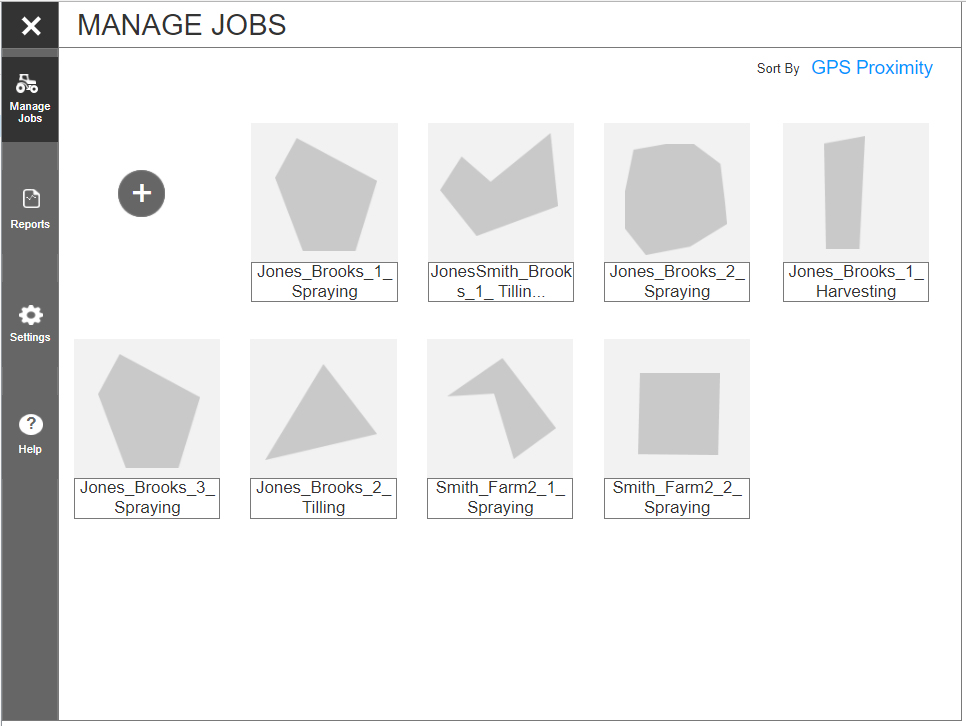Select Smith_Farm2_2_Spraying square field thumbnail
966x726 pixels.
pos(678,412)
